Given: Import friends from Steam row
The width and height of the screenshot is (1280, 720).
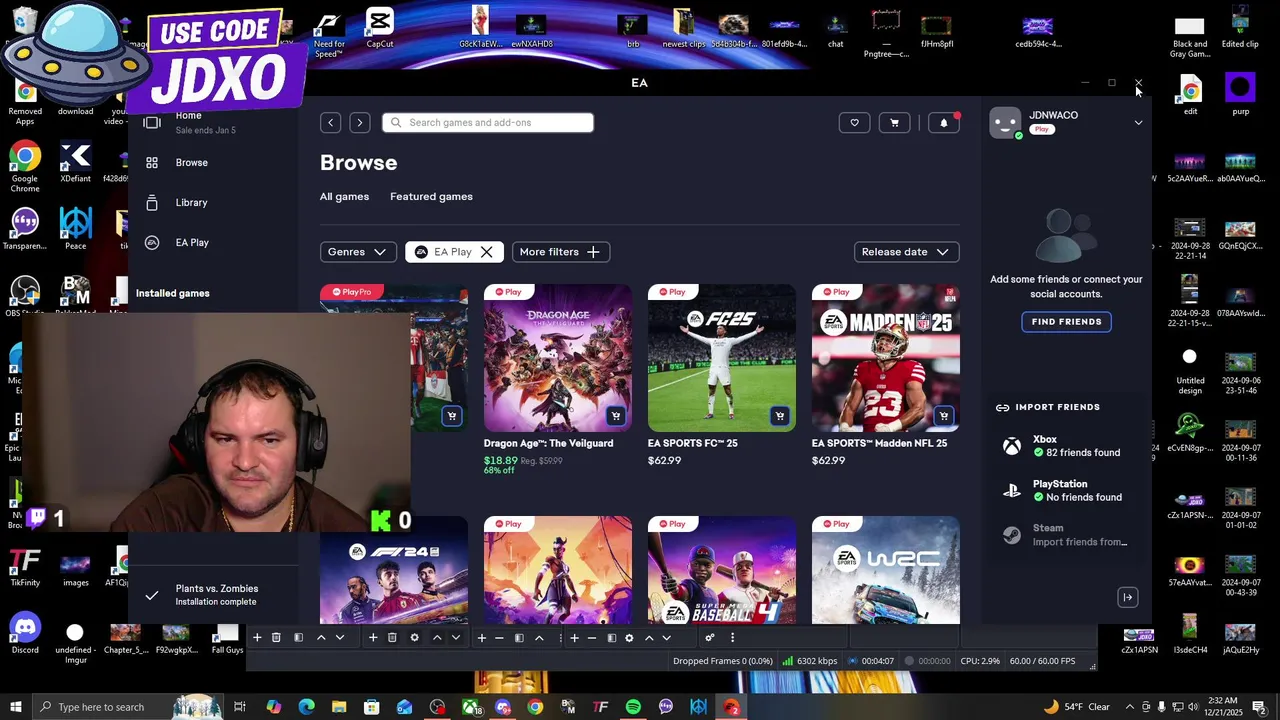Looking at the screenshot, I should (1066, 535).
